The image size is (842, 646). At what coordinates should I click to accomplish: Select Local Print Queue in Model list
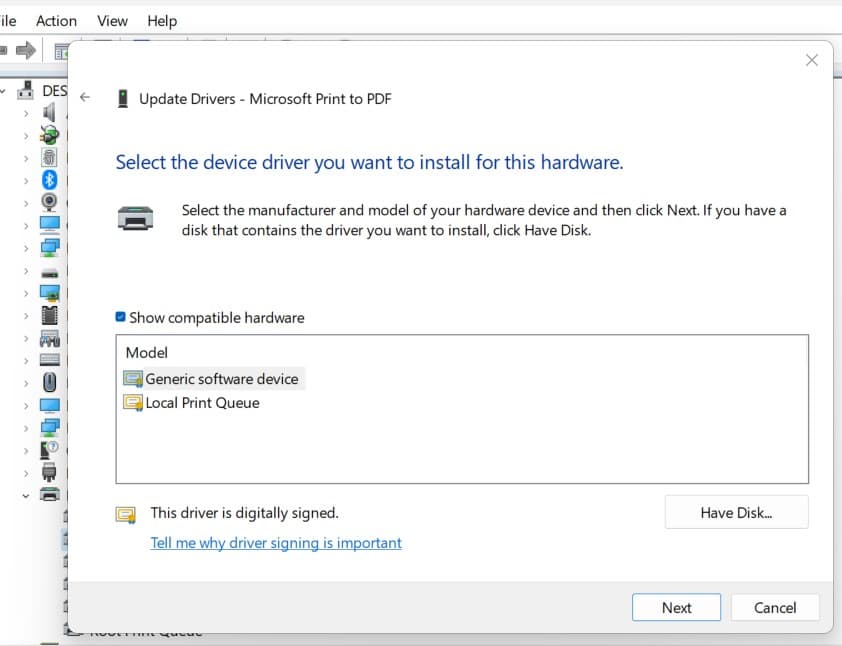[202, 403]
